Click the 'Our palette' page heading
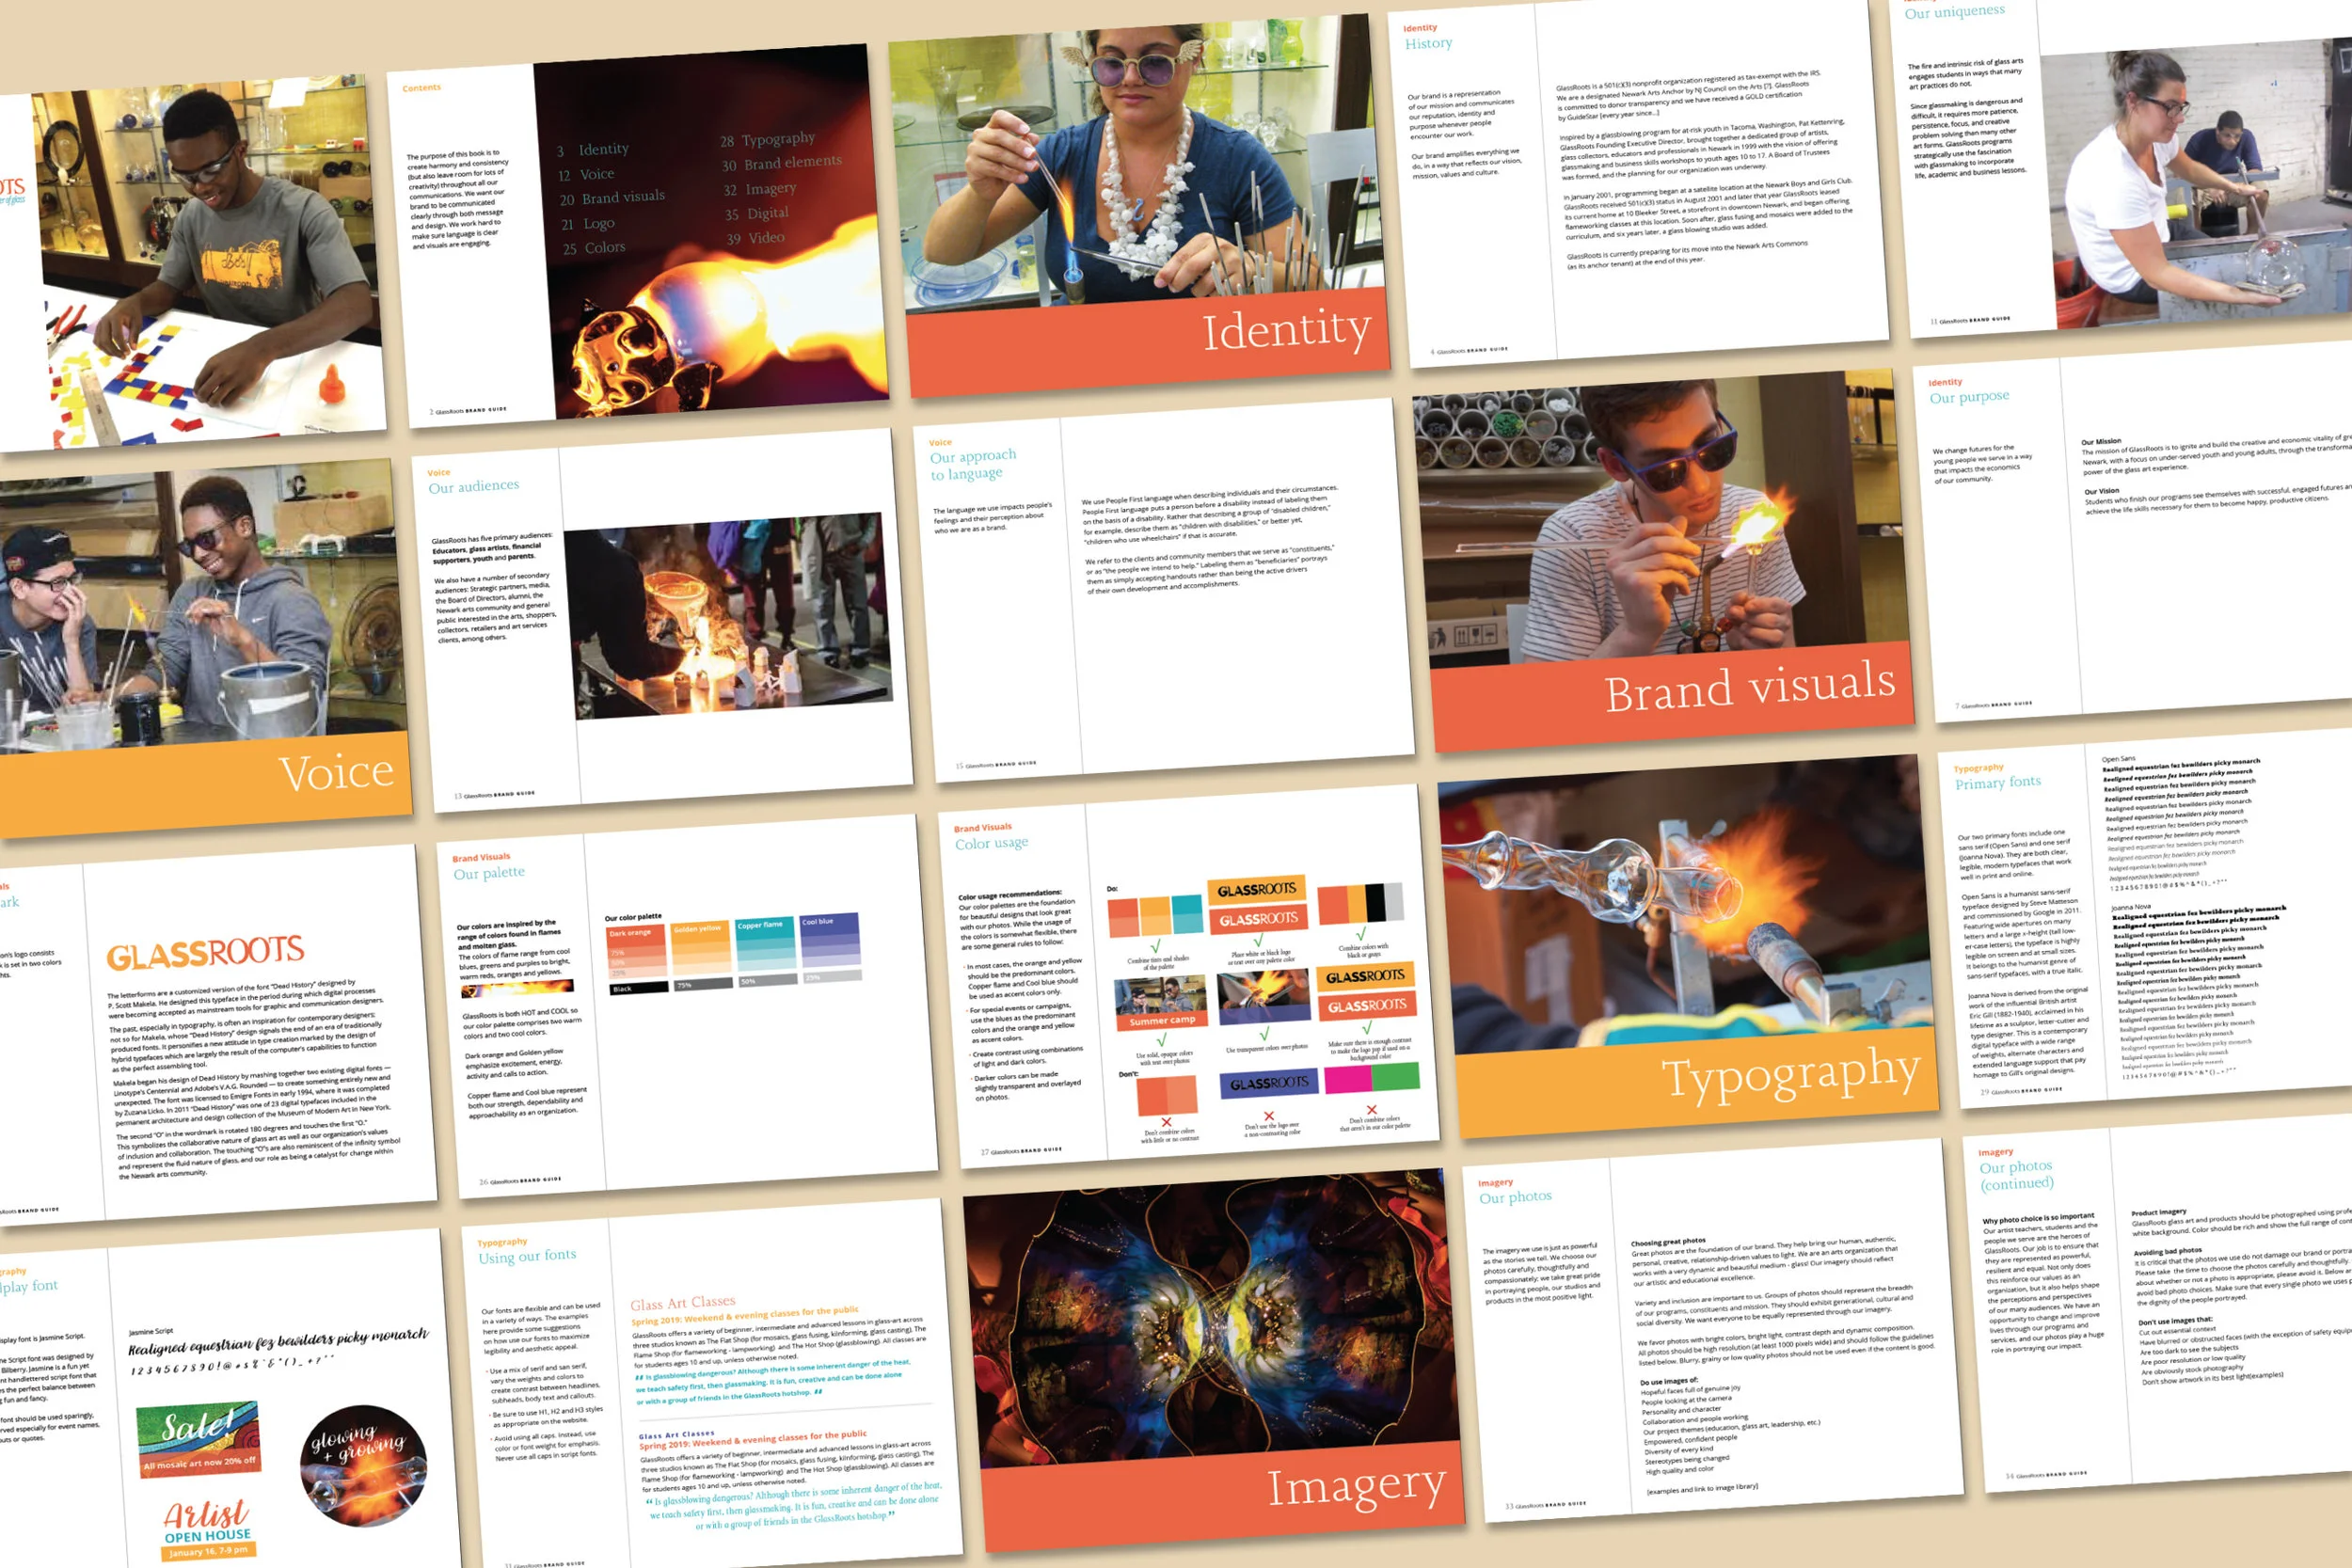2352x1568 pixels. point(488,872)
